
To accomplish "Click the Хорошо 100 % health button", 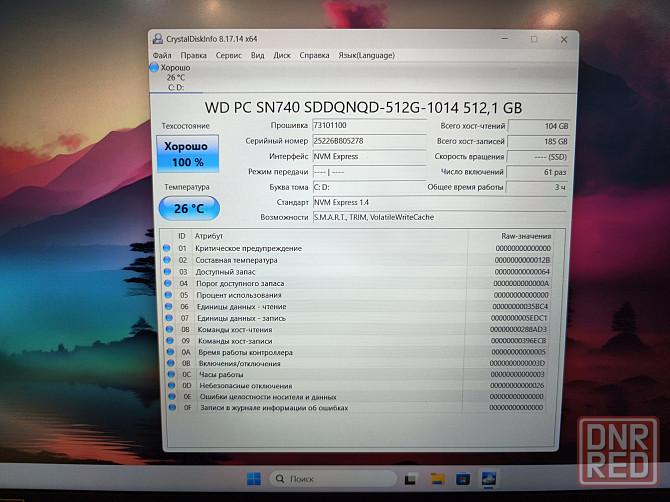I will point(188,154).
